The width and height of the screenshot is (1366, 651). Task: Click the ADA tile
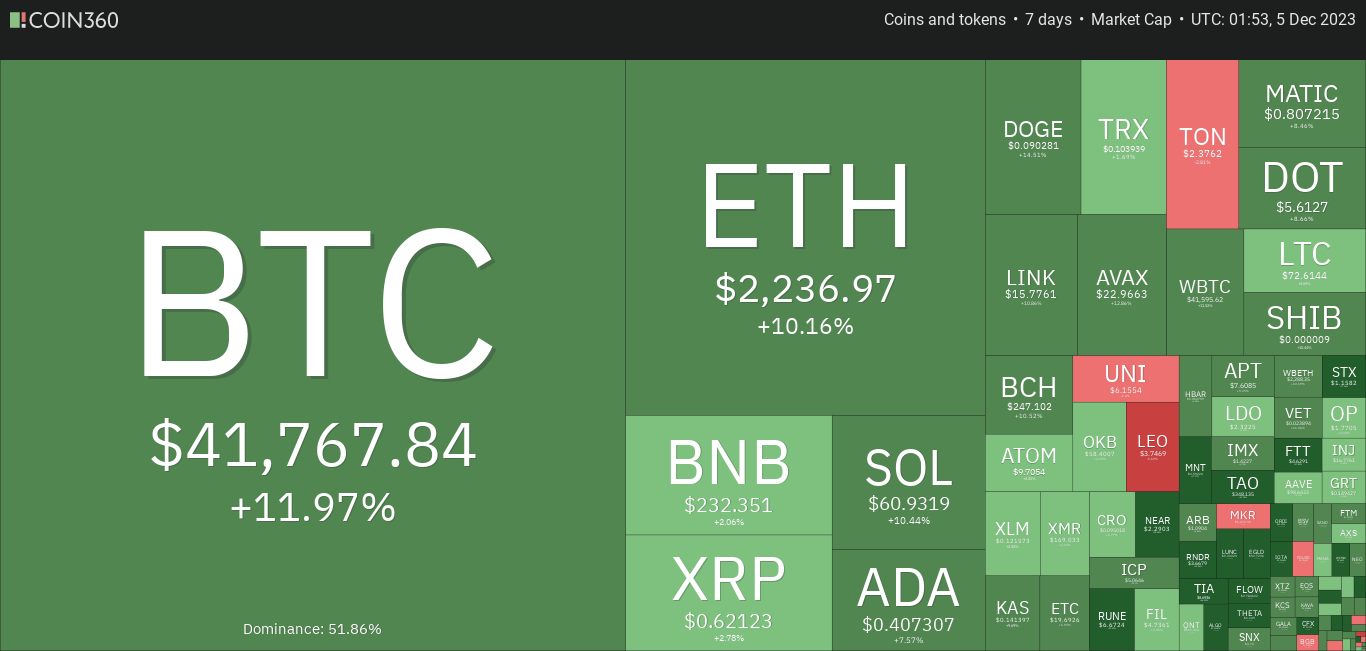coord(909,600)
